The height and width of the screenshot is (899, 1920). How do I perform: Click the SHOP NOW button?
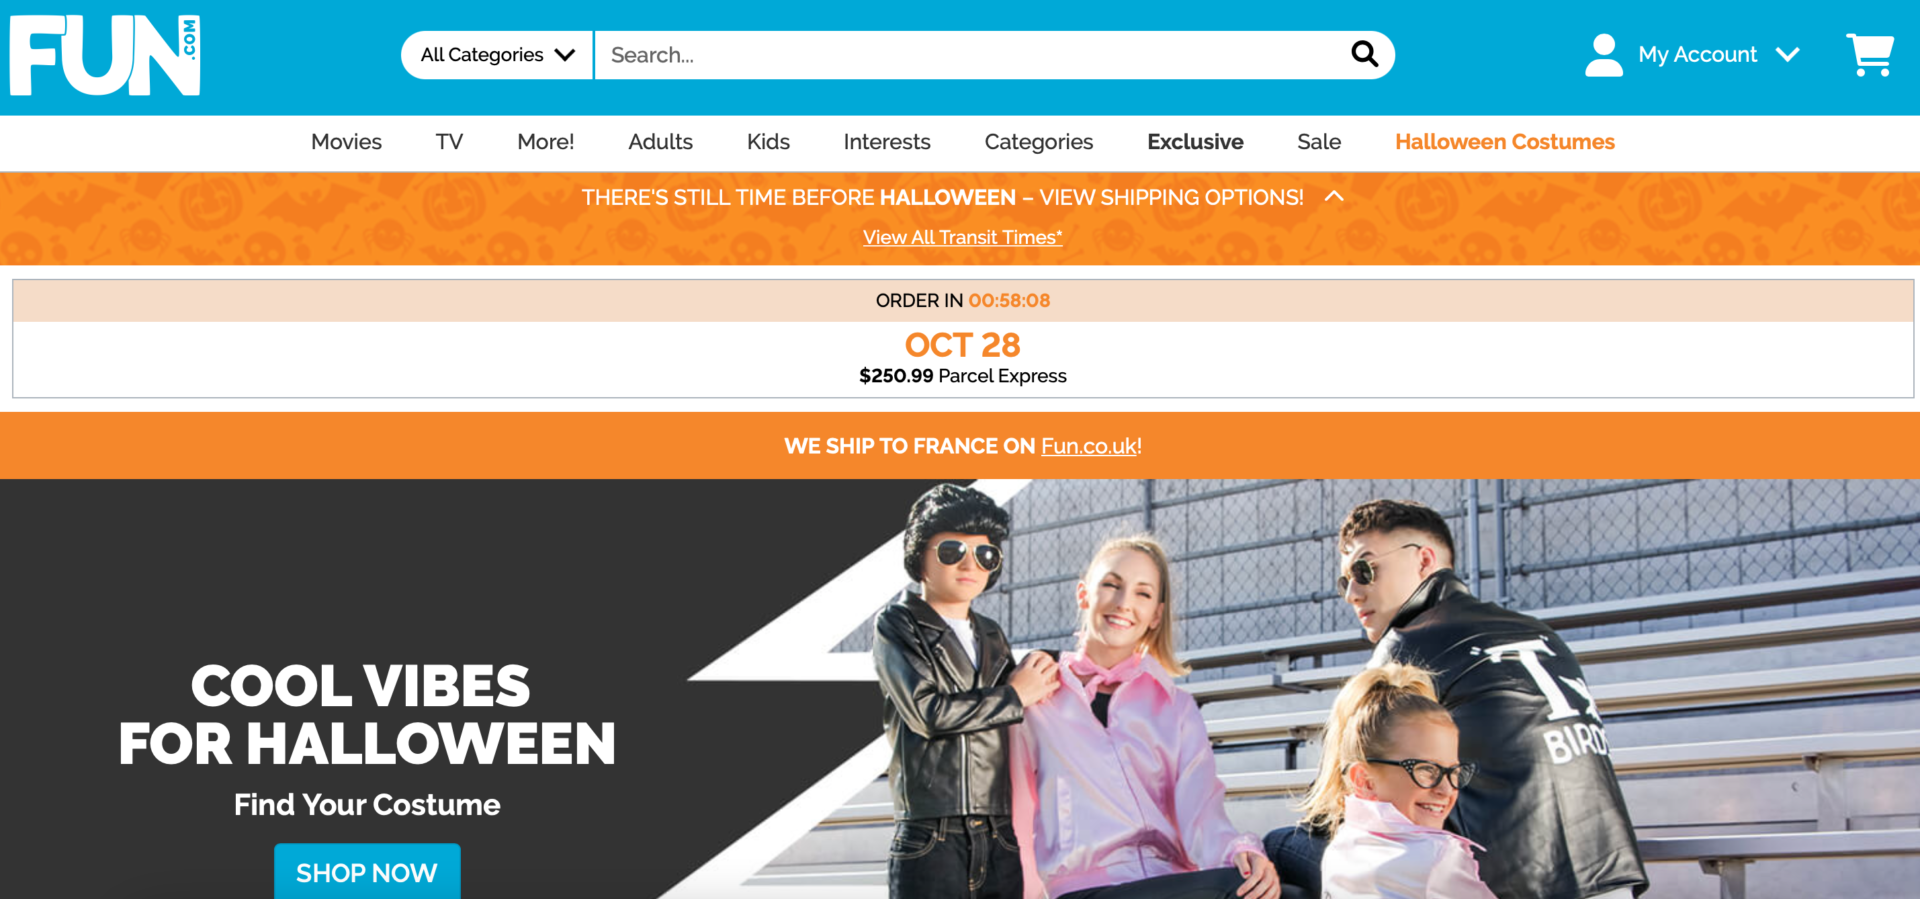point(367,872)
